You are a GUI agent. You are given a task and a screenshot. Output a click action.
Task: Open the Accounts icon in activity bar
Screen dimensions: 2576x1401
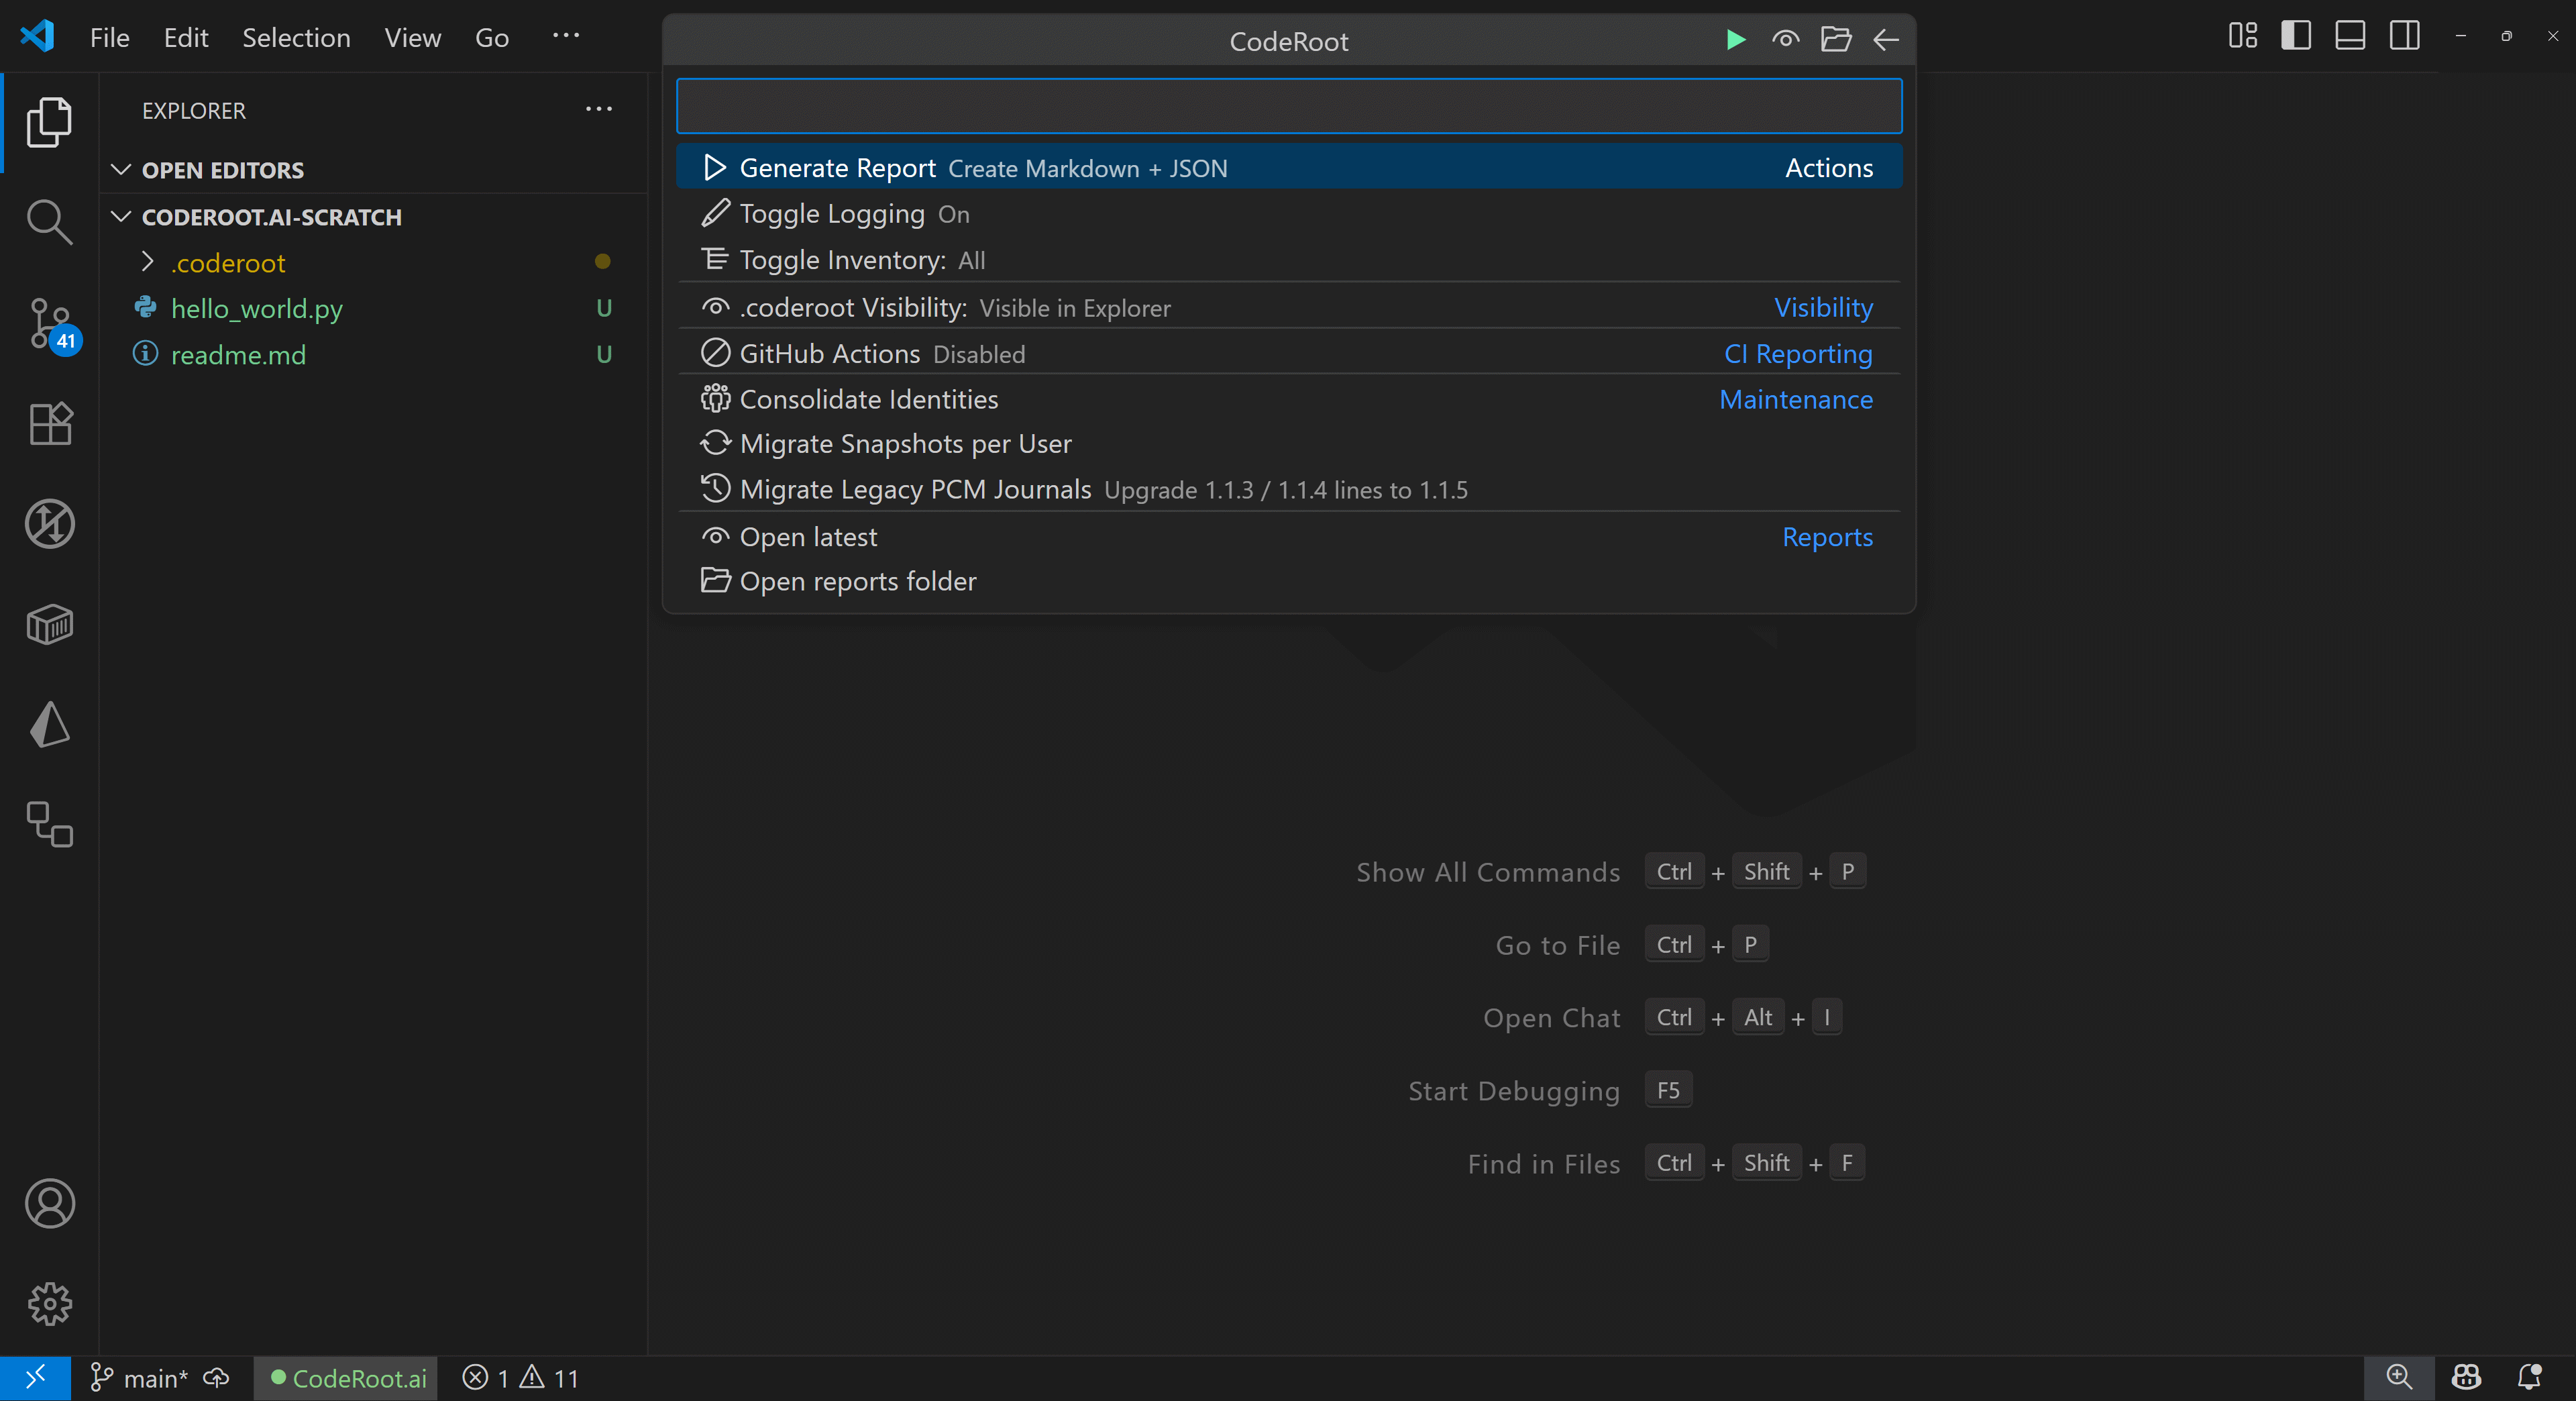point(49,1203)
